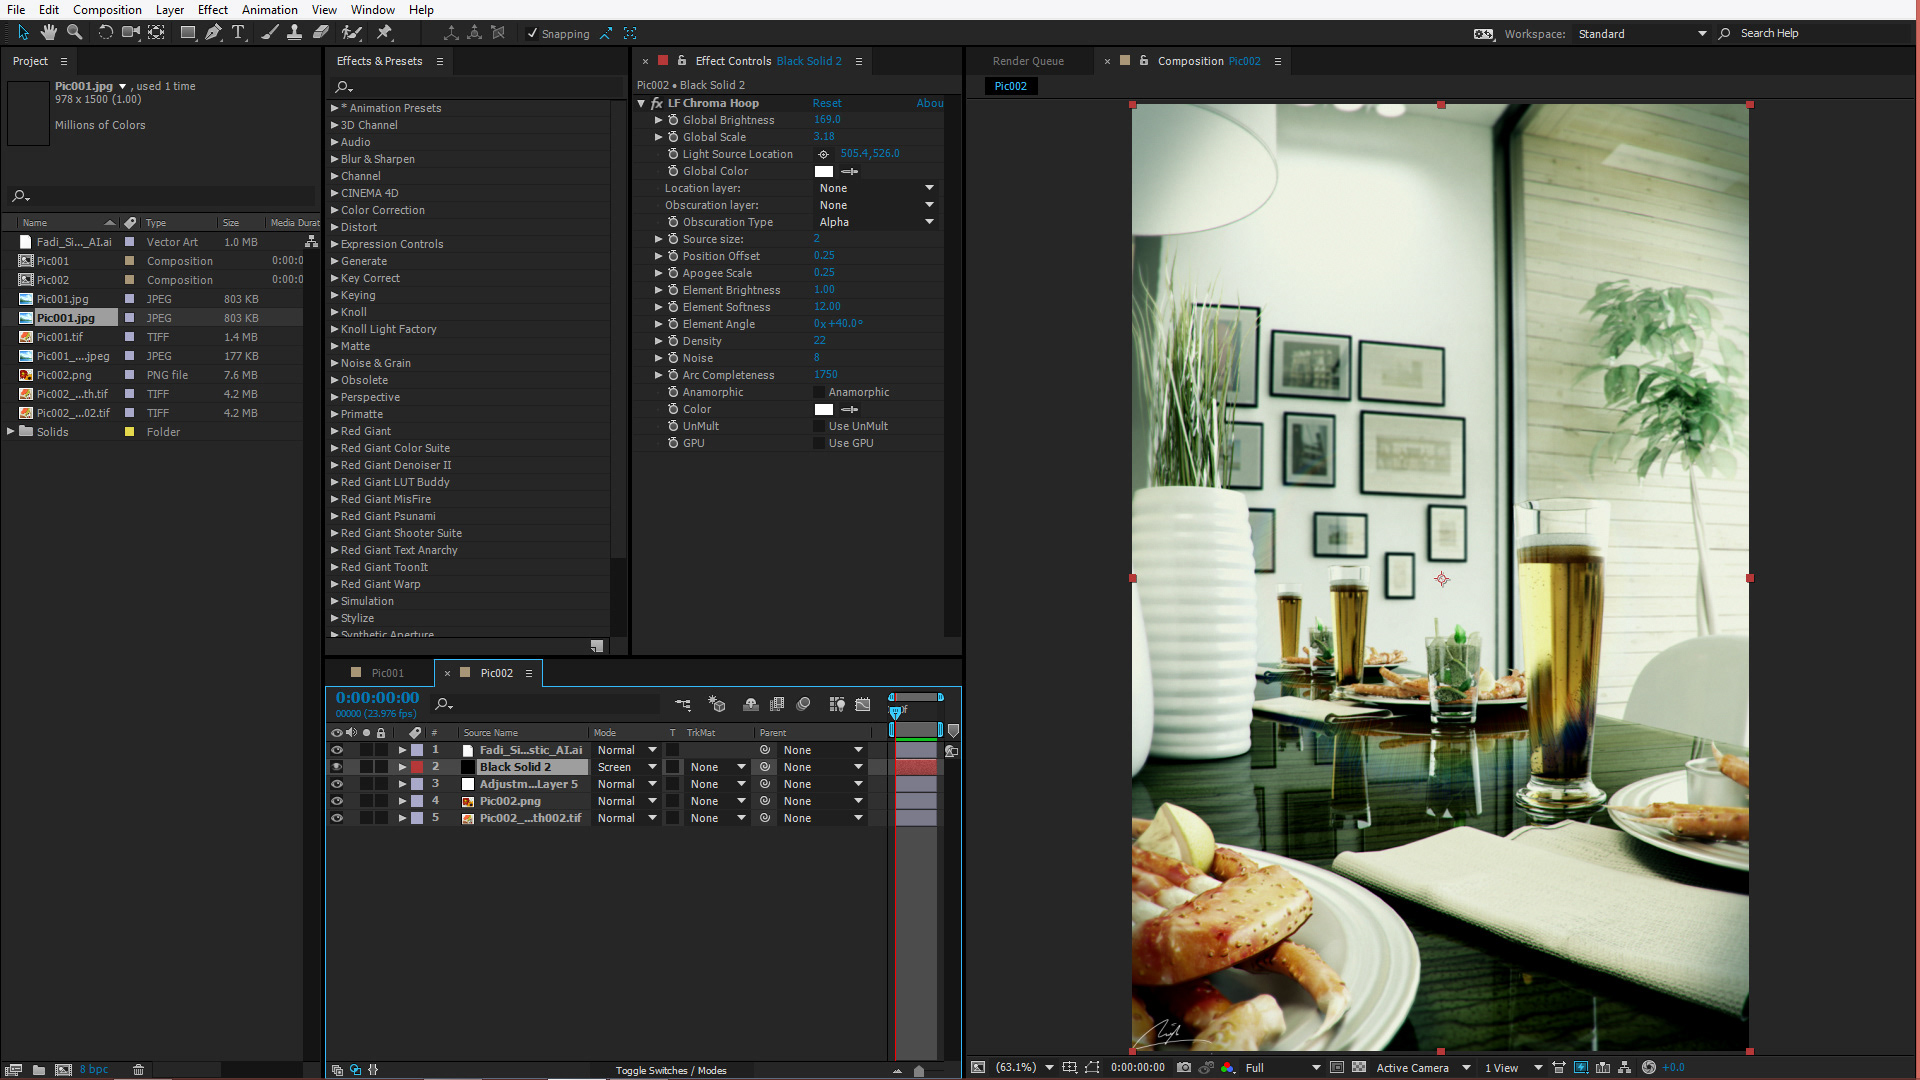Screen dimensions: 1920x1080
Task: Click Reset for LF Chroma Hoop effect
Action: (826, 103)
